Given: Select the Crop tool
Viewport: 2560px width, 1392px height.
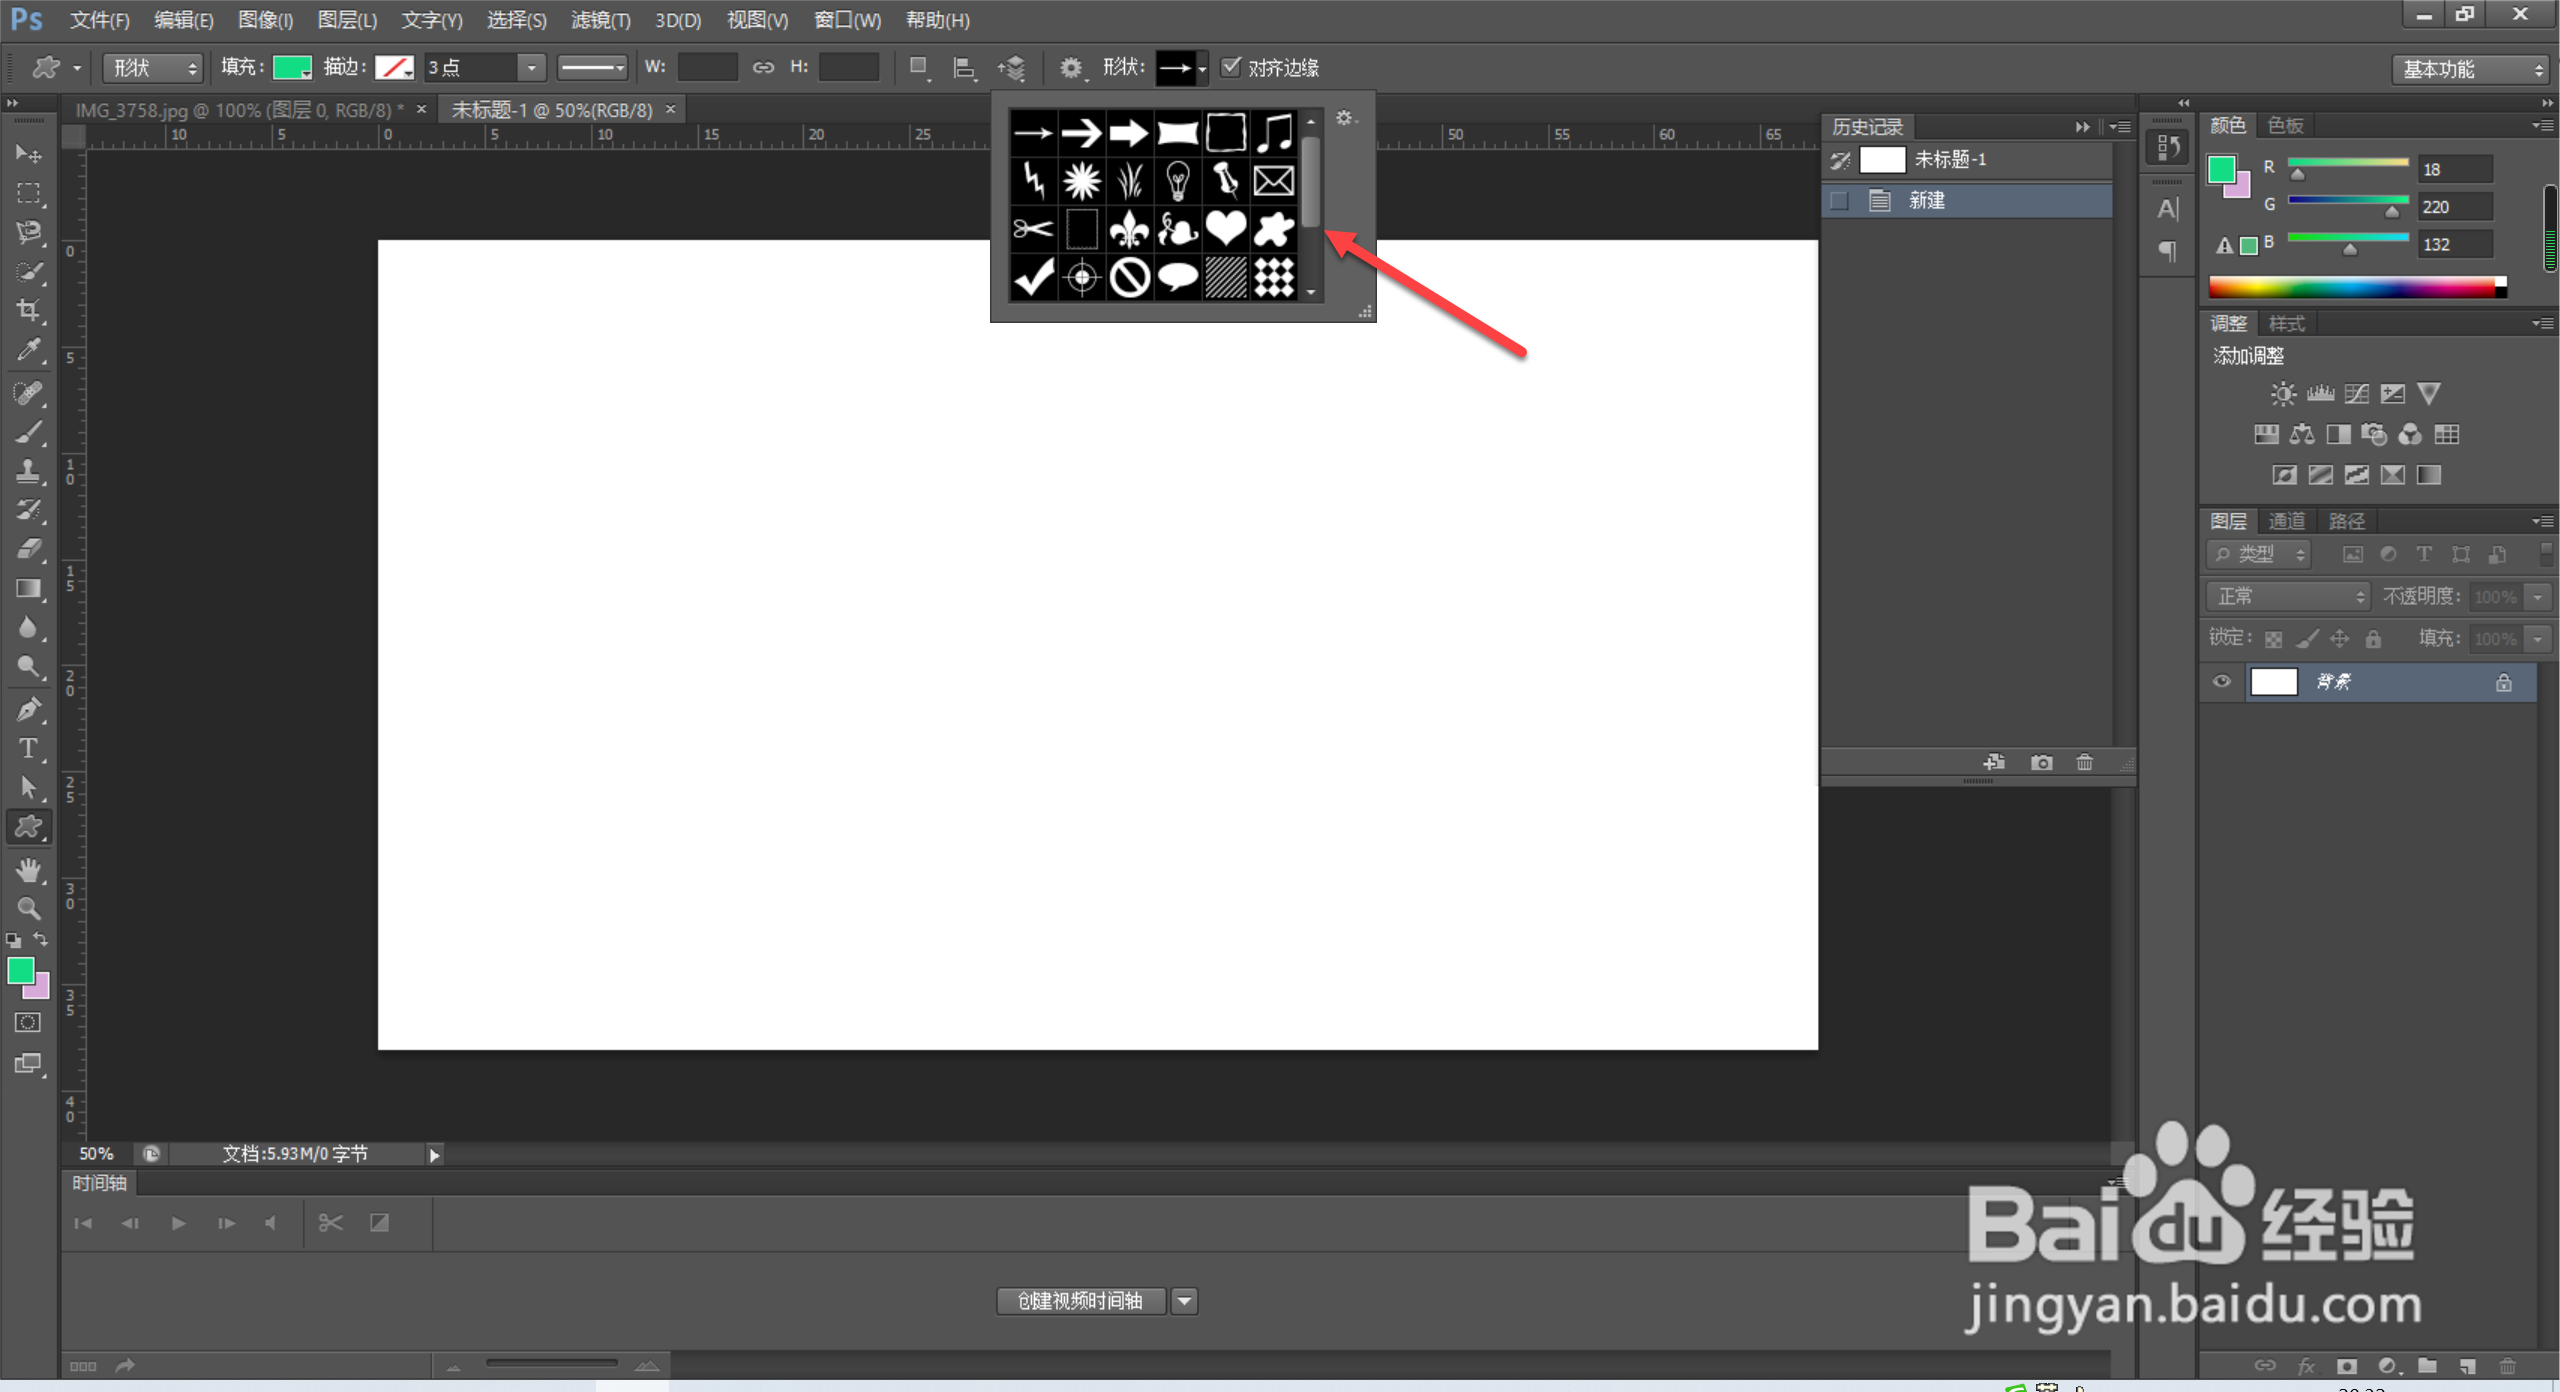Looking at the screenshot, I should pos(29,311).
